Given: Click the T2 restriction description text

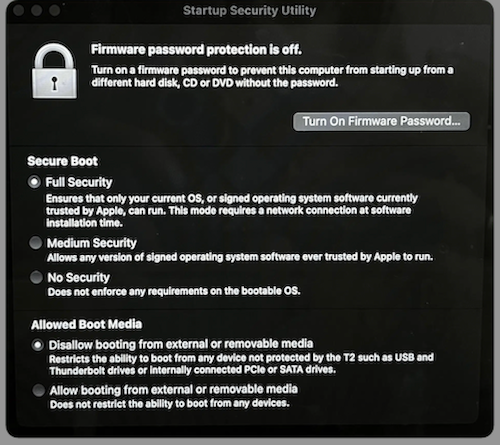Looking at the screenshot, I should click(241, 364).
